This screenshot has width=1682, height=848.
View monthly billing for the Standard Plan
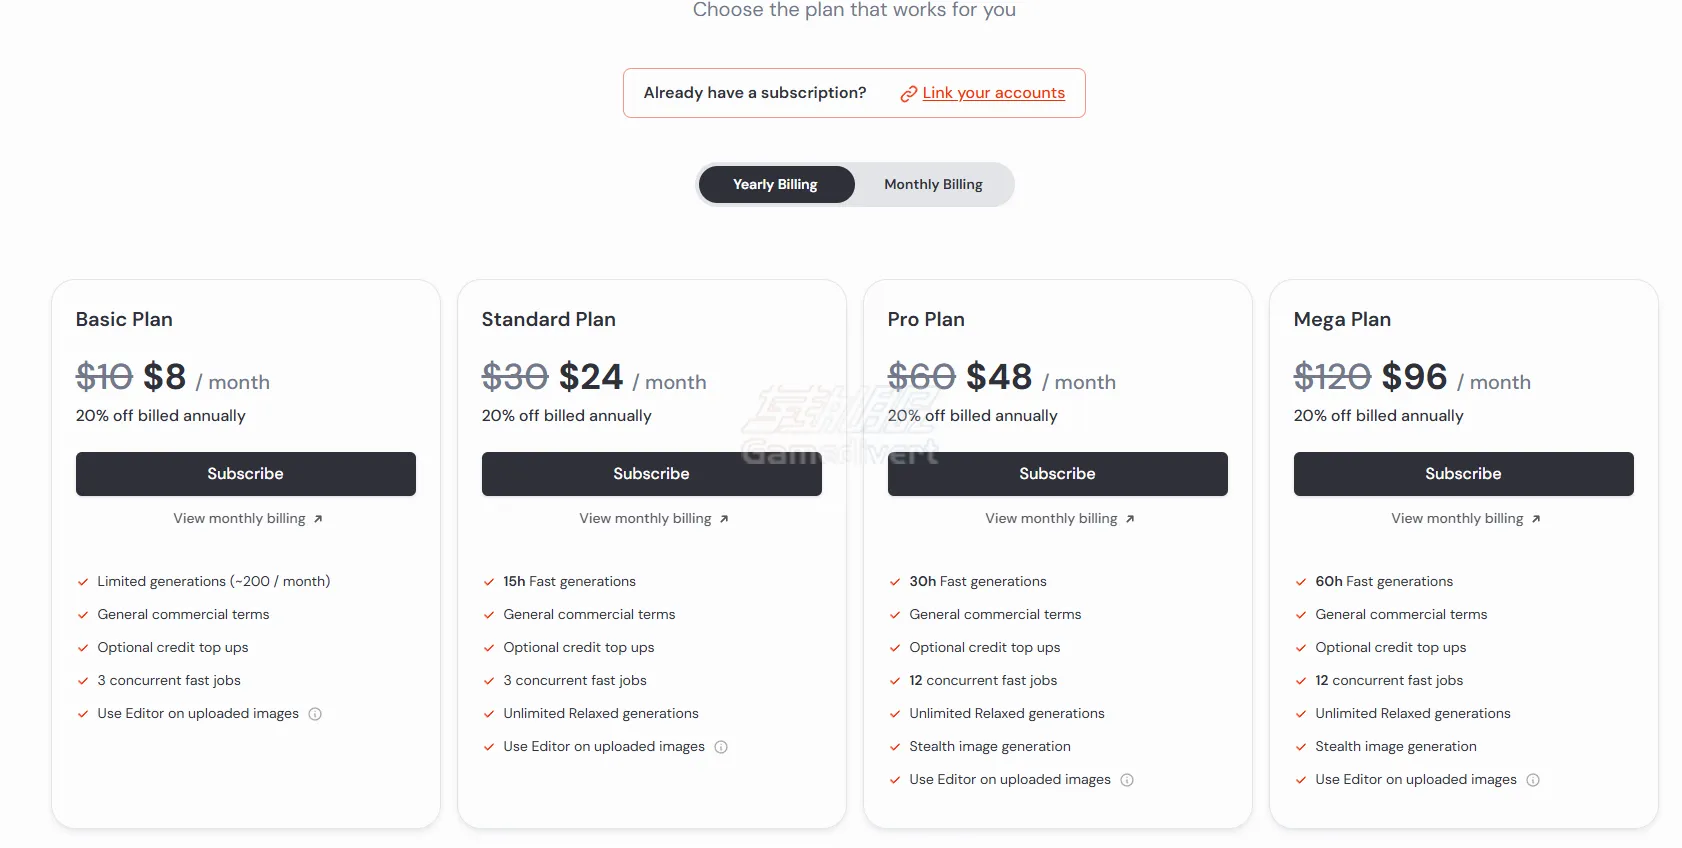click(645, 519)
